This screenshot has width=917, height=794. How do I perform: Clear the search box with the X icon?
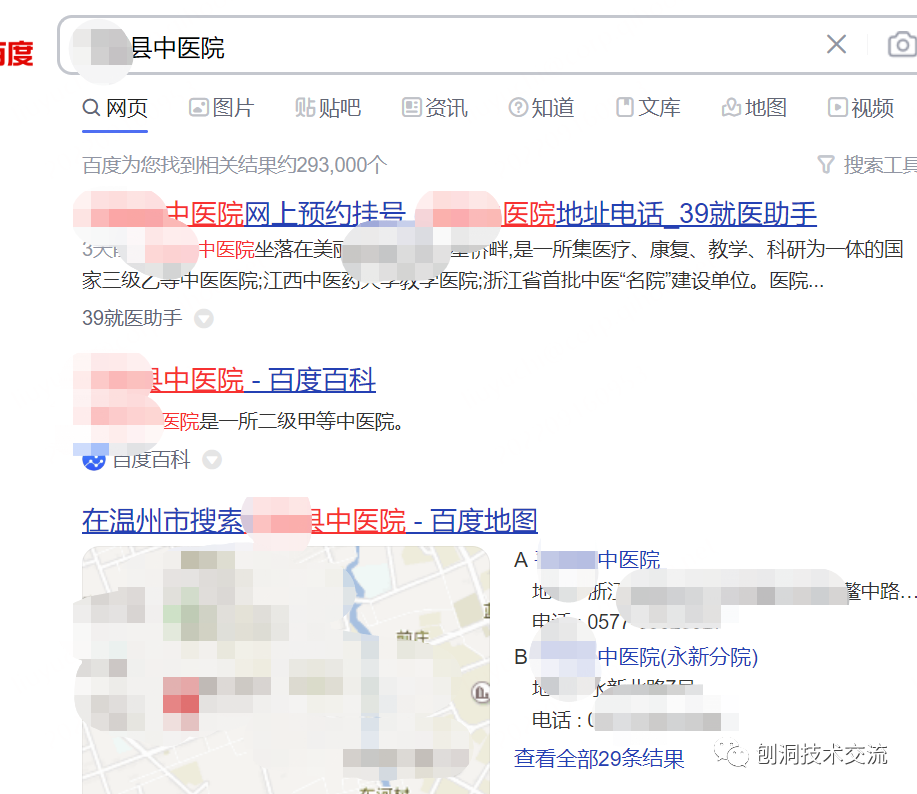coord(836,44)
